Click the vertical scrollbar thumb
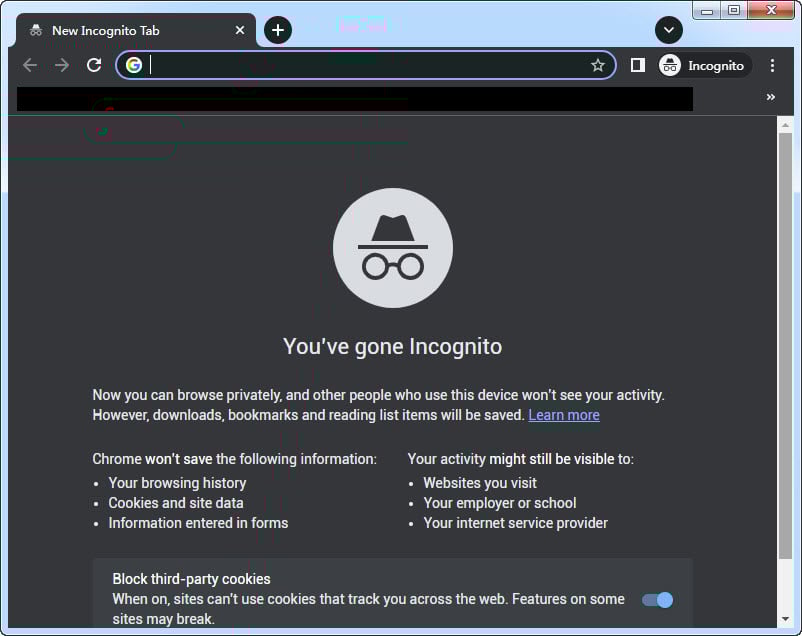The image size is (802, 636). tap(785, 346)
